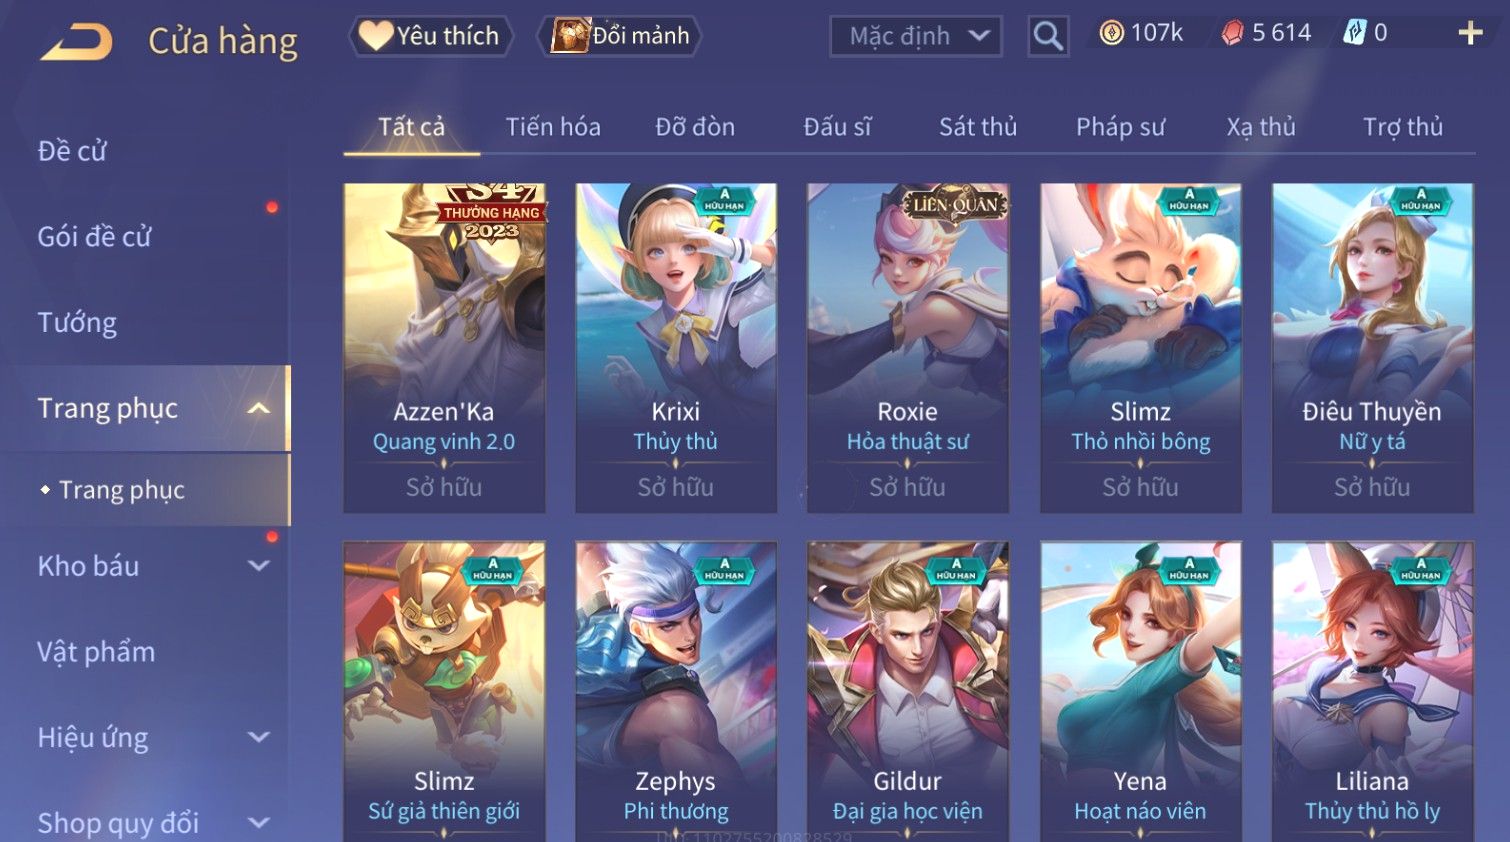The width and height of the screenshot is (1510, 842).
Task: Expand Shop quy đổi sidebar section
Action: (x=258, y=823)
